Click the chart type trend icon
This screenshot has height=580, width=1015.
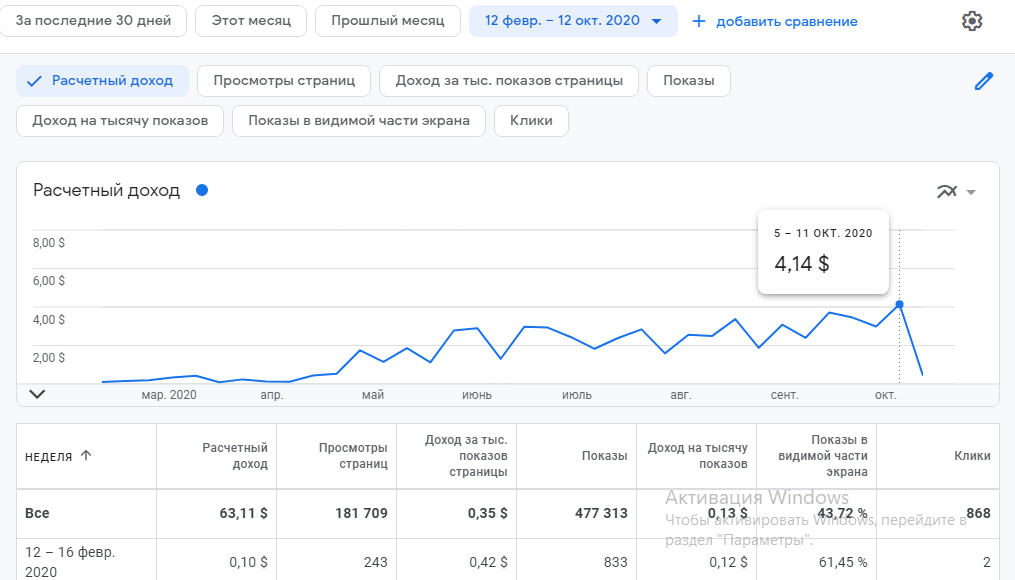click(x=946, y=192)
